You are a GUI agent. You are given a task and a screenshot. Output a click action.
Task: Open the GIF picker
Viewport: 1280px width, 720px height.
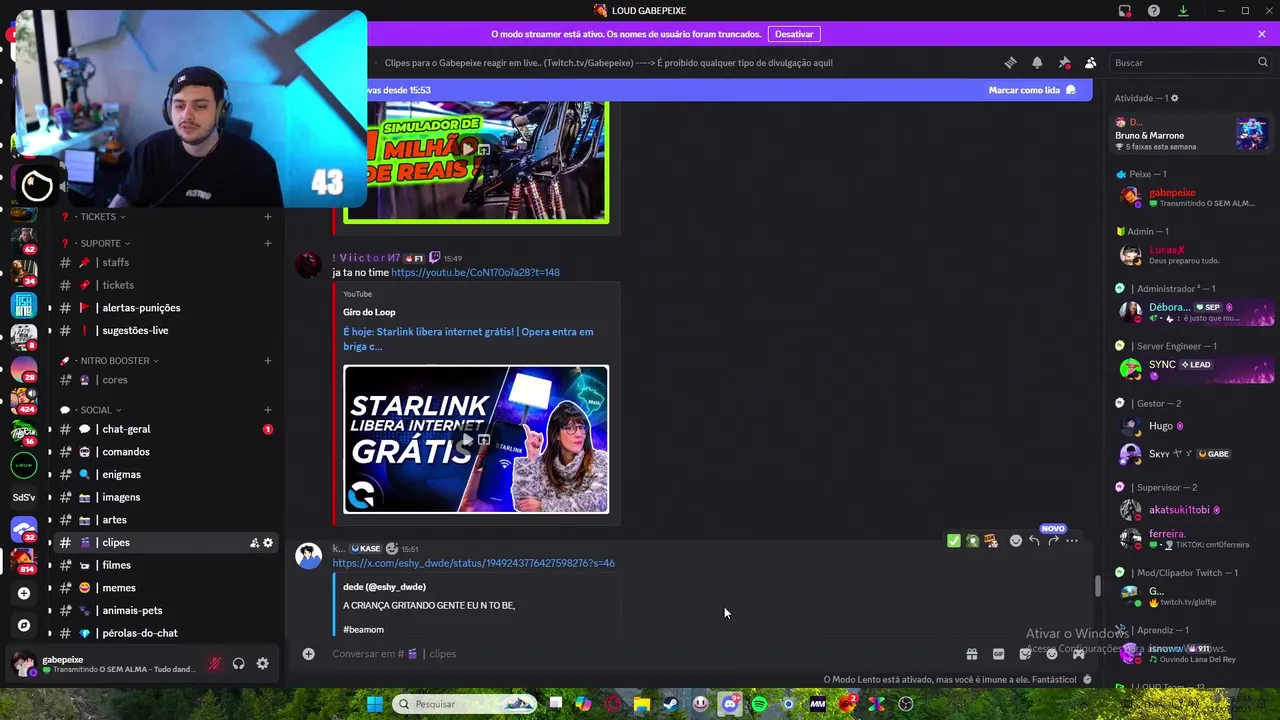pos(998,654)
